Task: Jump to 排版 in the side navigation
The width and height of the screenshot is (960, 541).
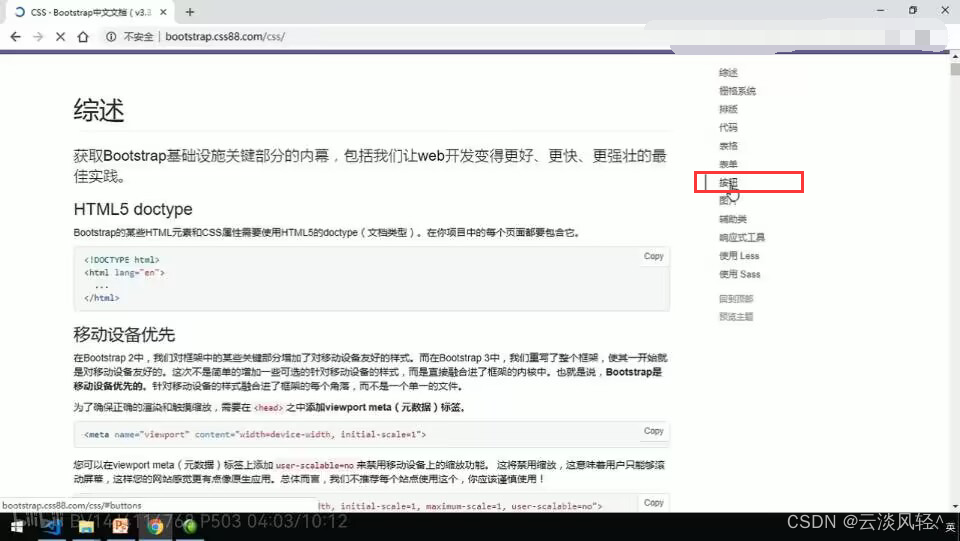Action: point(728,109)
